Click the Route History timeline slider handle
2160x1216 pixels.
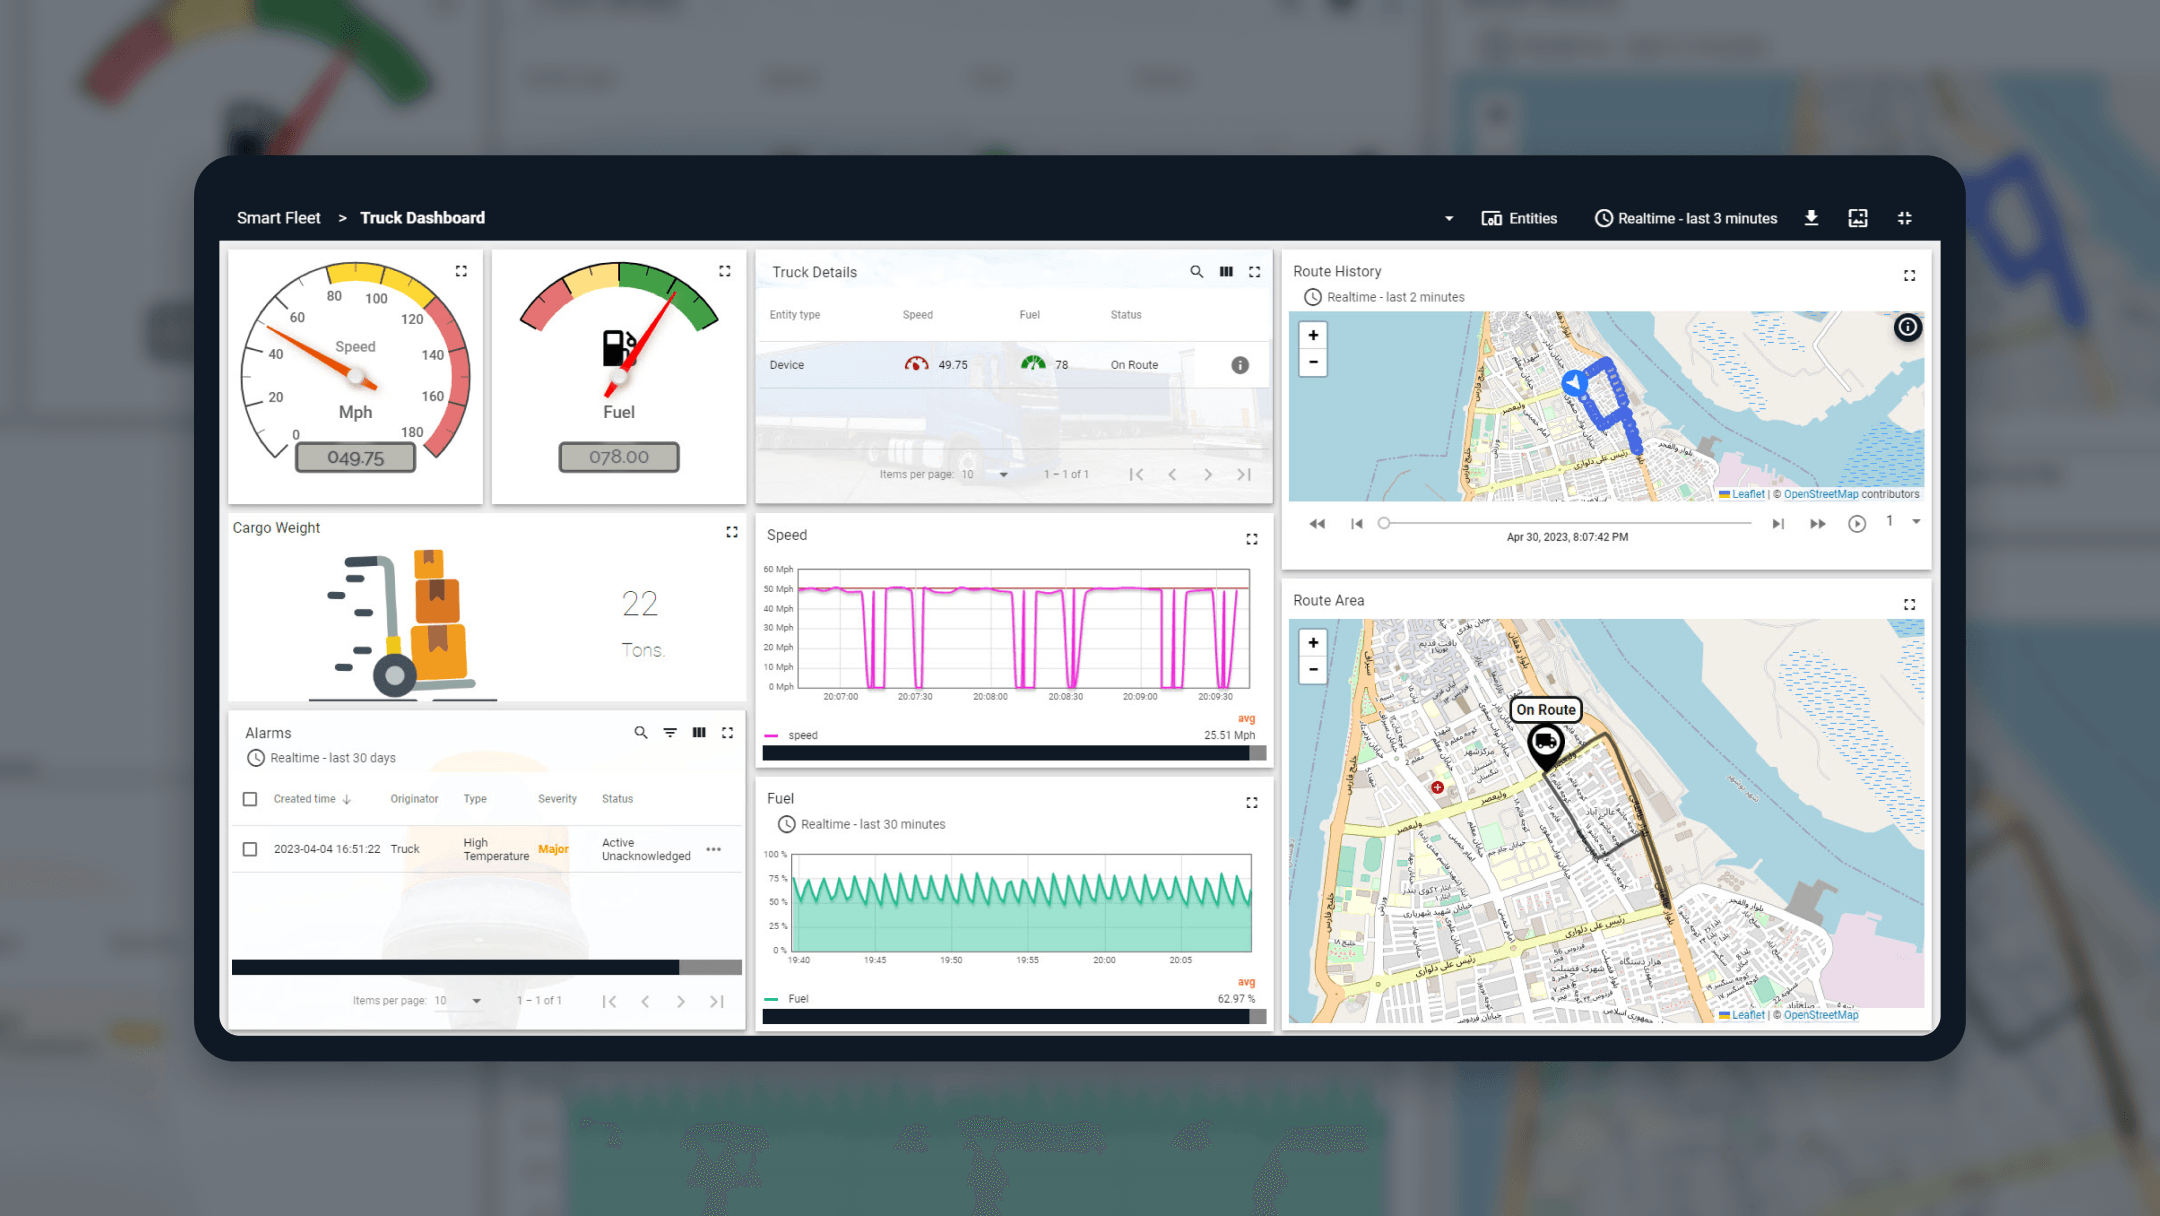tap(1384, 523)
